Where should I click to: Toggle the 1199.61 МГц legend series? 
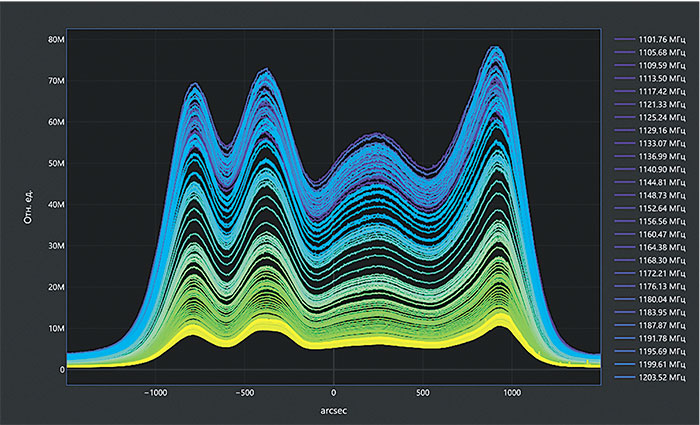(660, 365)
